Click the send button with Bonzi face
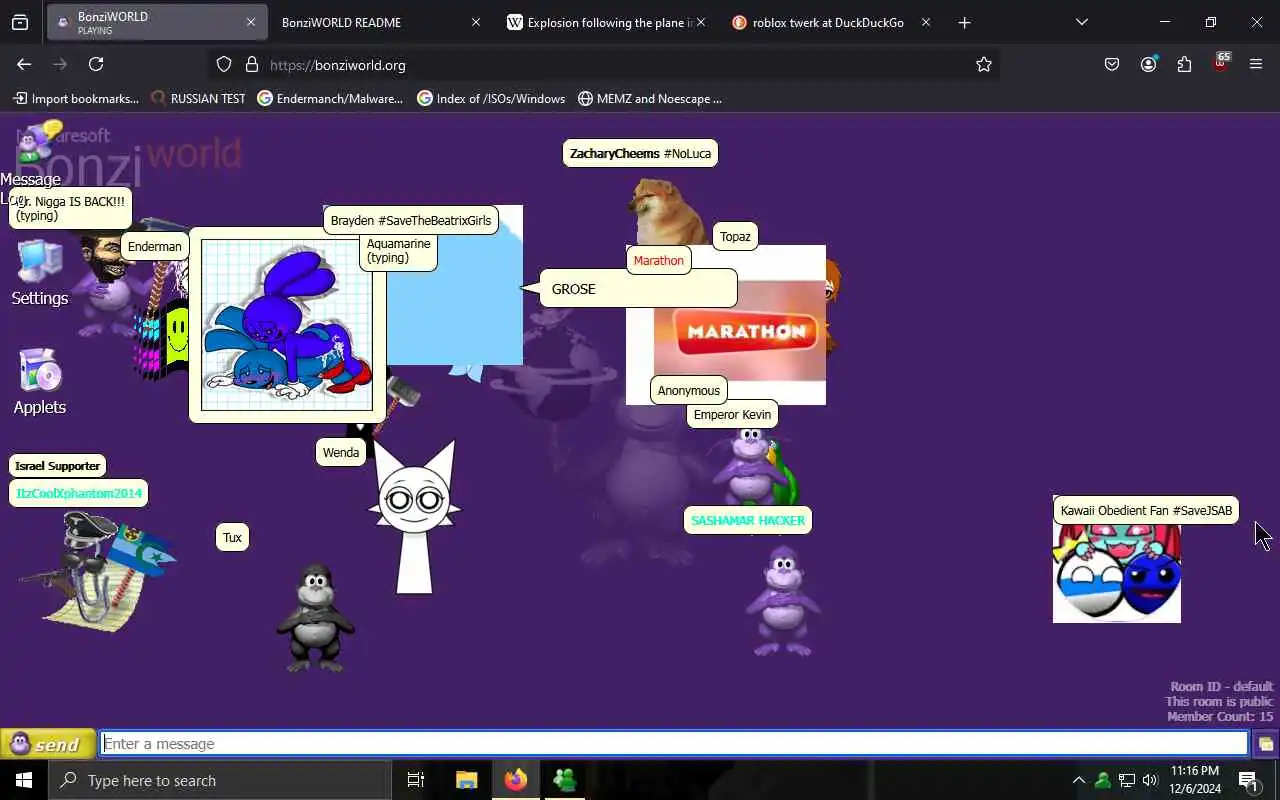Screen dimensions: 1280x800 [47, 744]
